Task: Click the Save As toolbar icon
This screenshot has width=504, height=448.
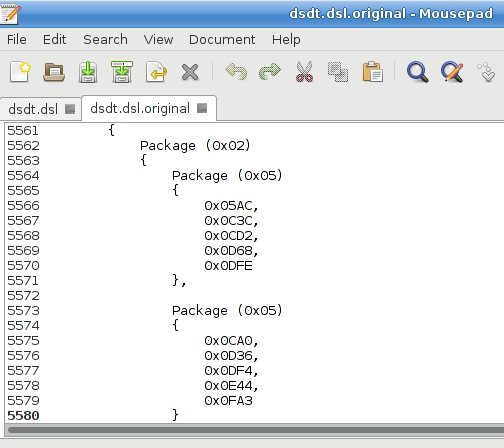Action: point(122,72)
